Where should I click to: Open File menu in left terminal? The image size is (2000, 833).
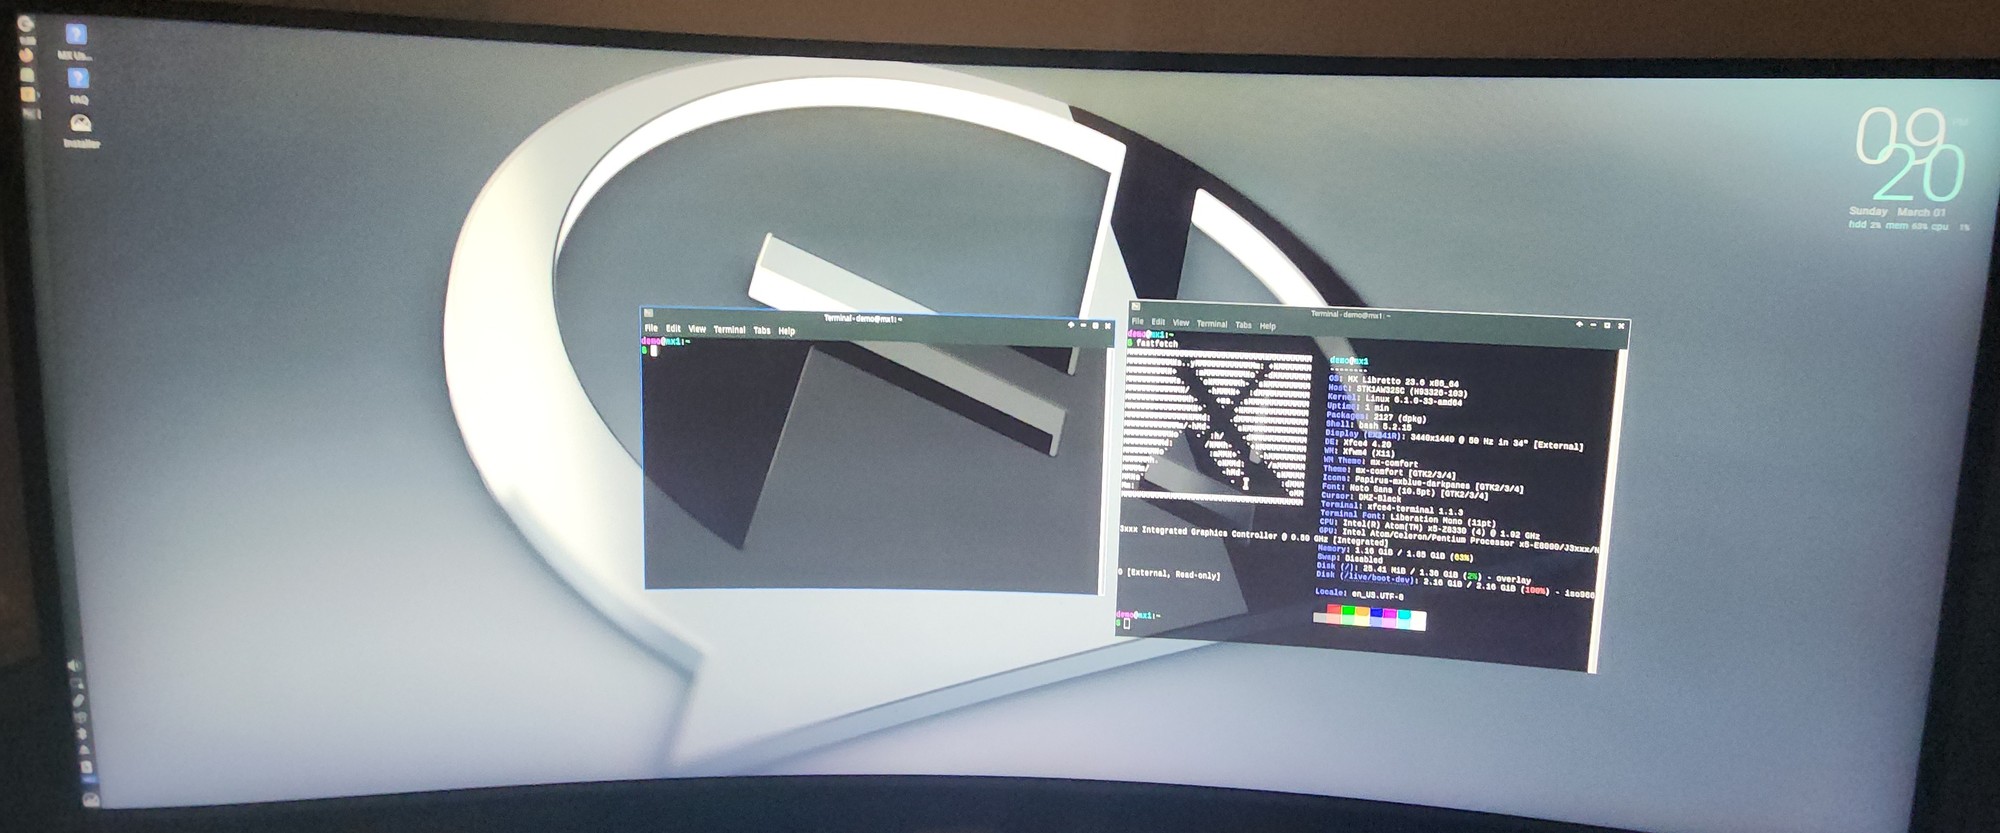pyautogui.click(x=651, y=328)
